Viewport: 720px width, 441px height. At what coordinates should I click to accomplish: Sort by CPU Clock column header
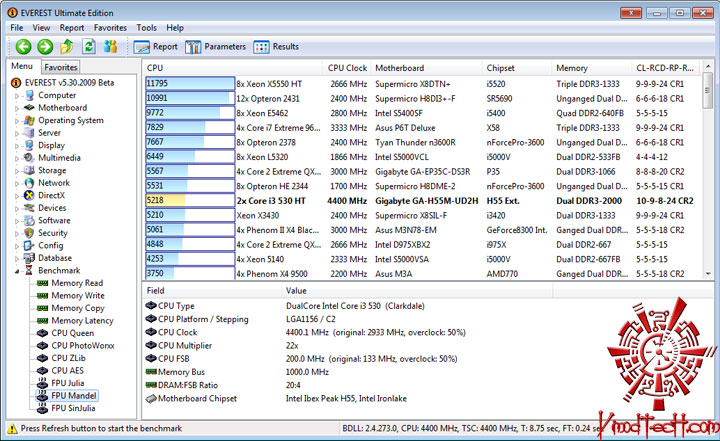point(347,68)
